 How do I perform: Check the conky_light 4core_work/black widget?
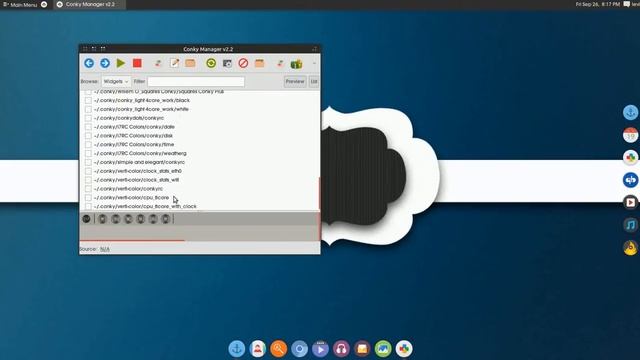pyautogui.click(x=88, y=100)
